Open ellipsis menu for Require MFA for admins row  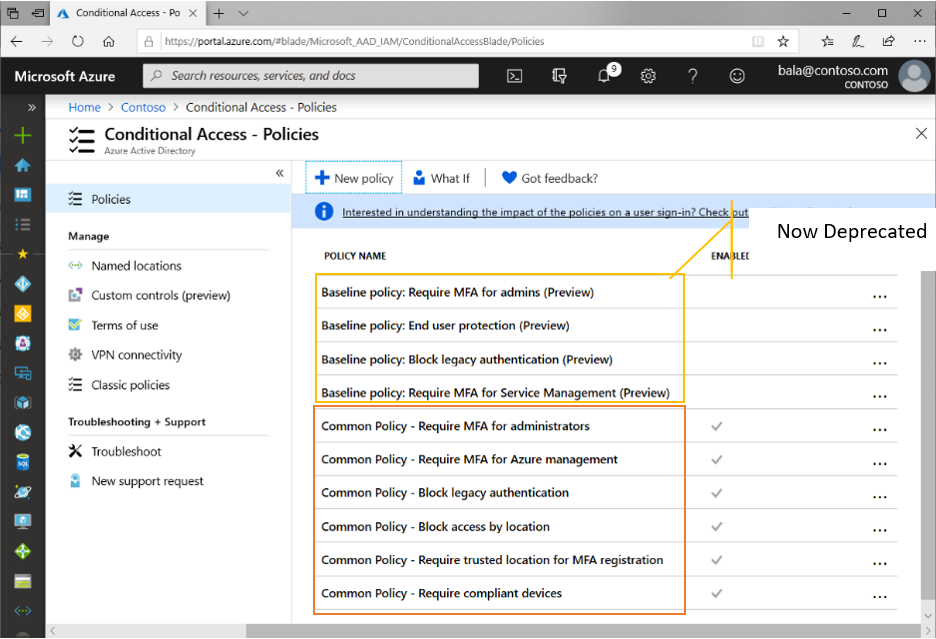pos(880,296)
